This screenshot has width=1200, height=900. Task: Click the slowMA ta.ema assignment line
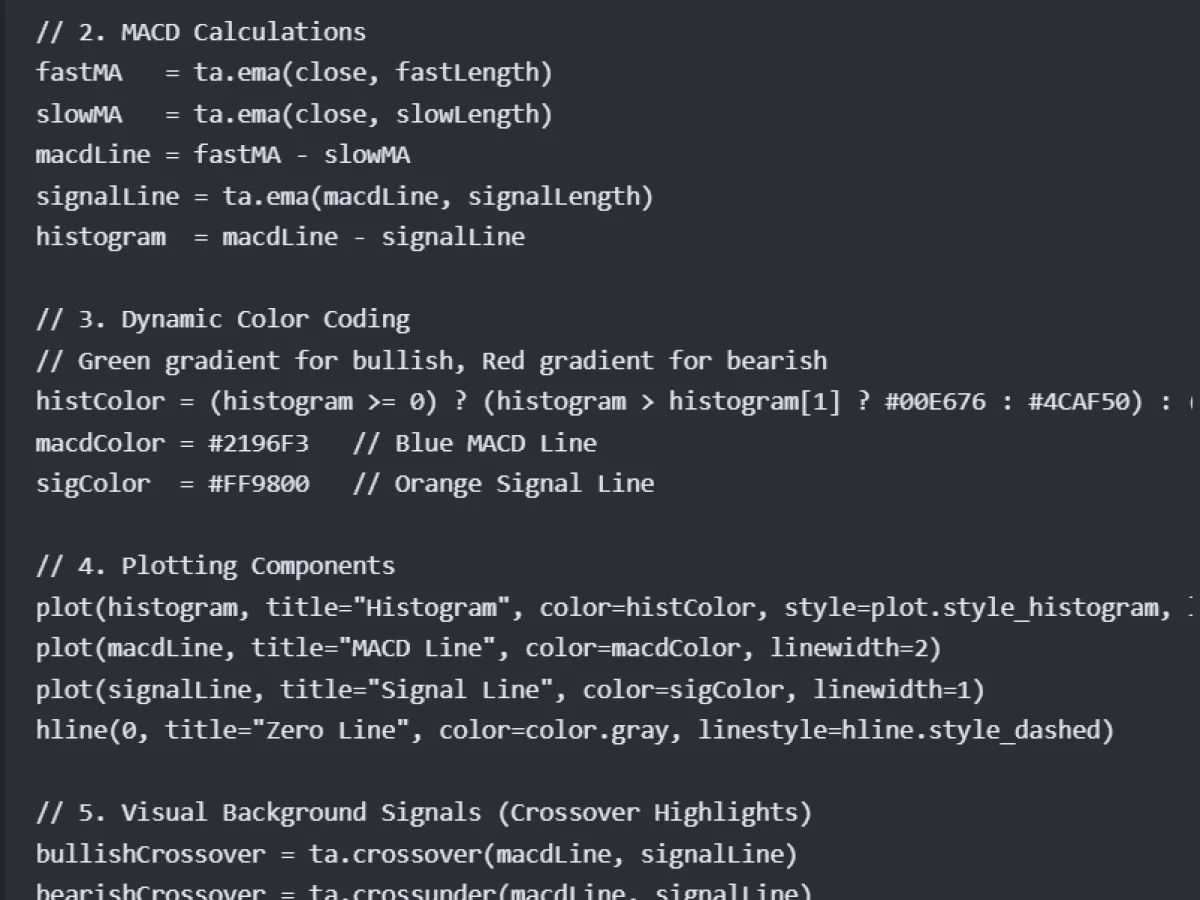click(x=294, y=114)
